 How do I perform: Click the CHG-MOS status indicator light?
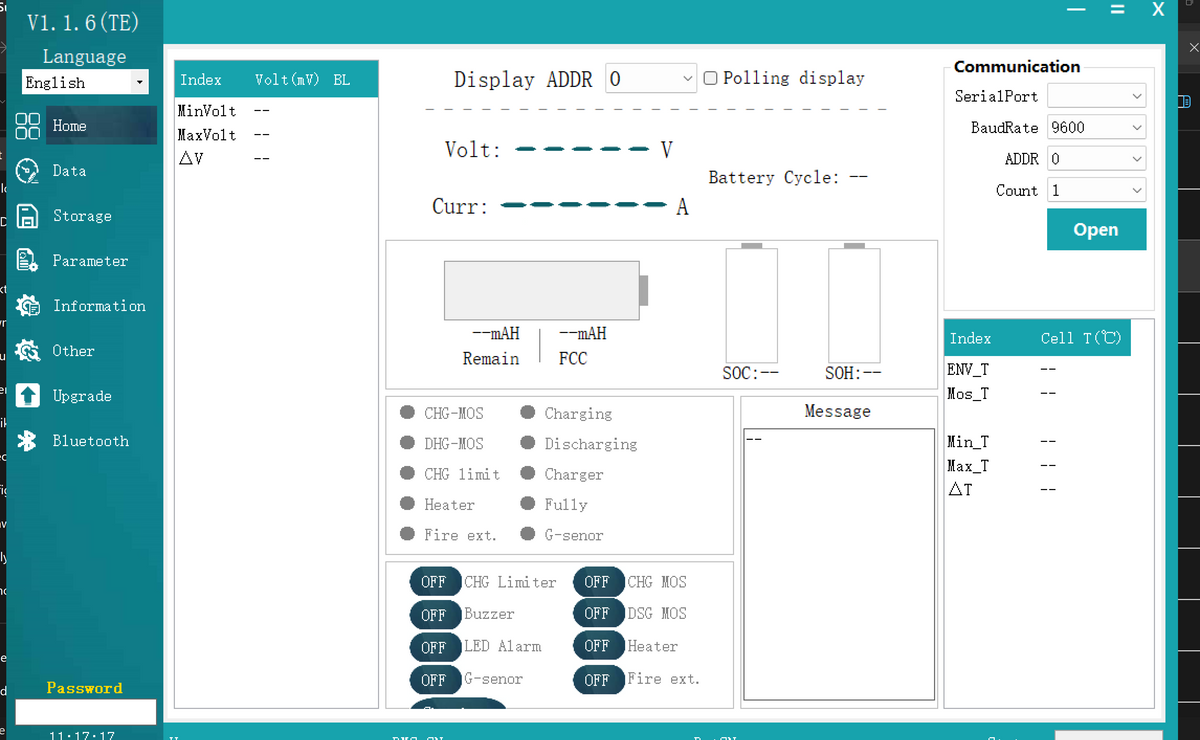click(407, 412)
